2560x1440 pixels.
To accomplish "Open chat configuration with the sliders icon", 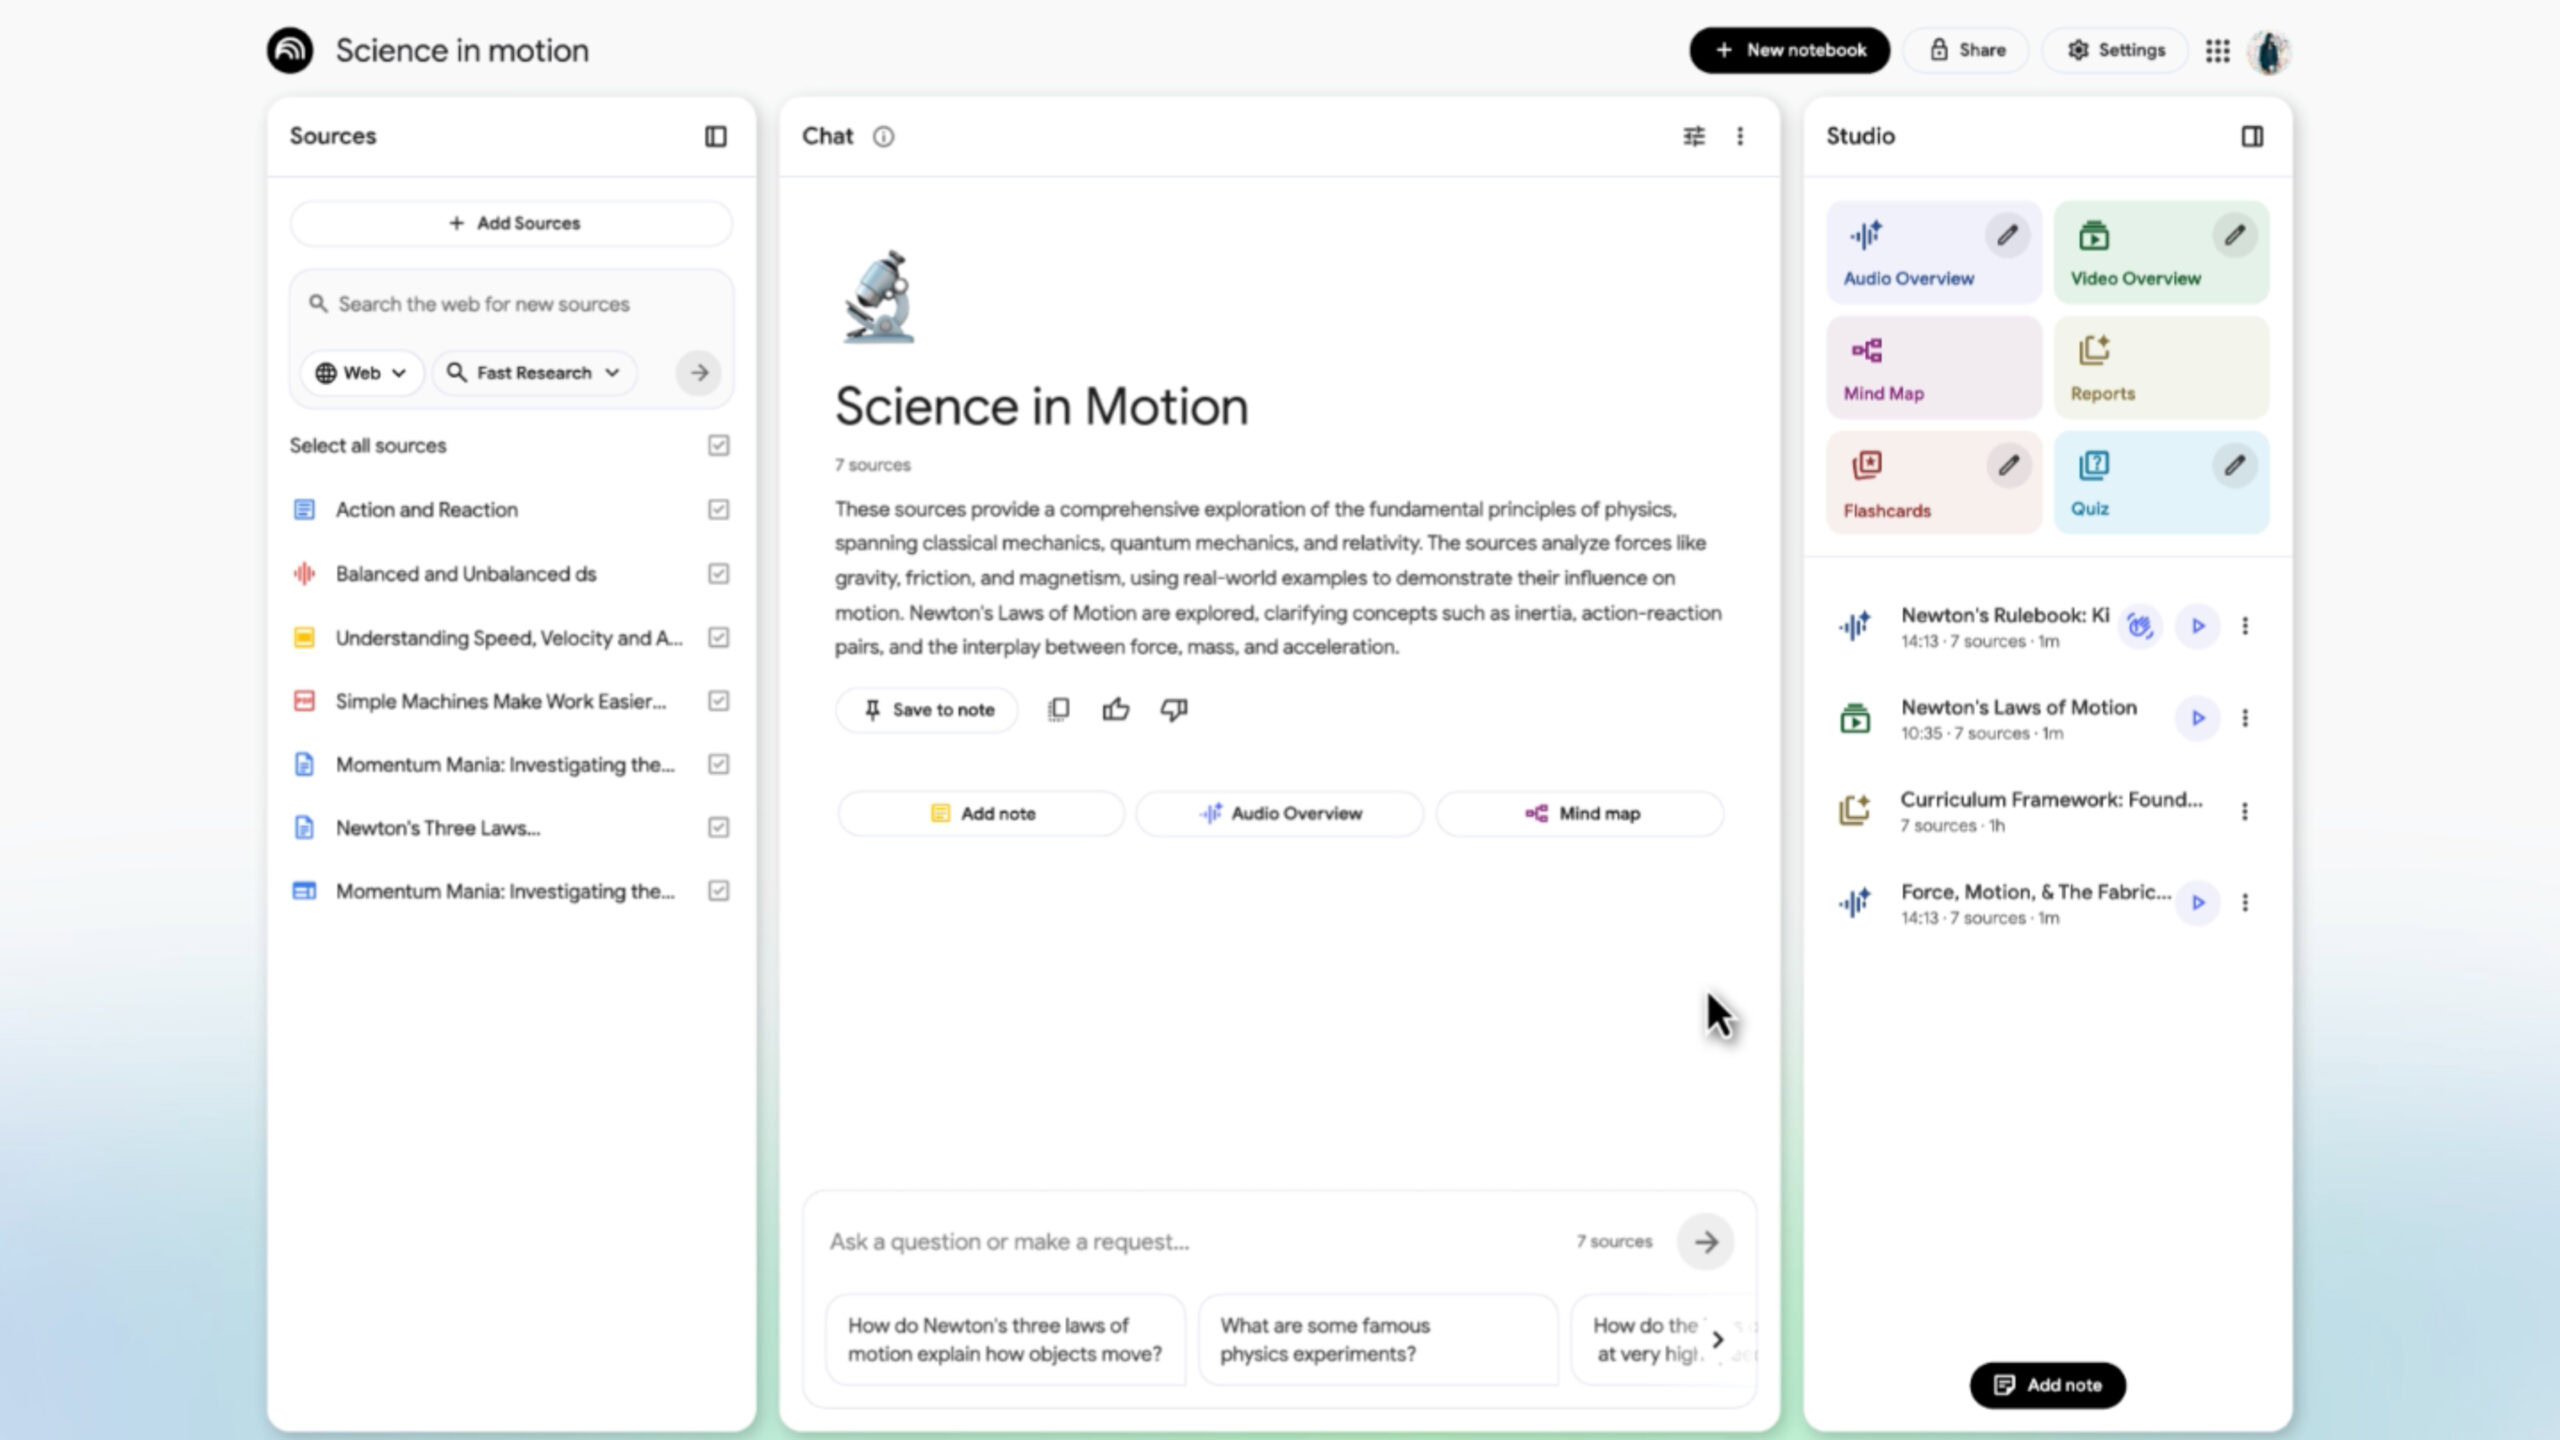I will [x=1694, y=136].
